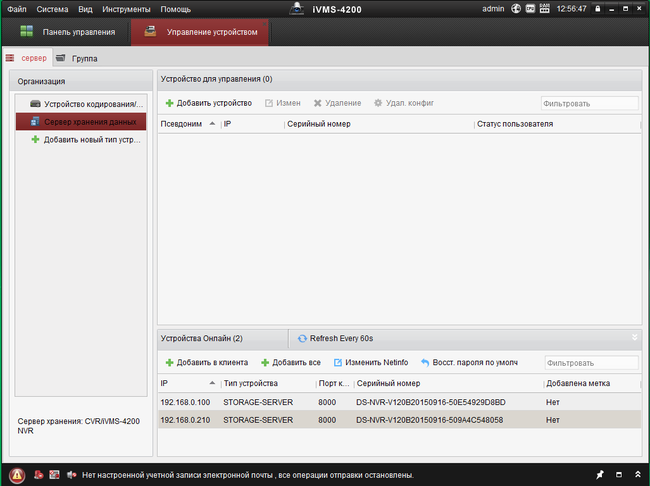Image resolution: width=650 pixels, height=486 pixels.
Task: Click the iVMS-4200 camera logo
Action: click(x=296, y=8)
